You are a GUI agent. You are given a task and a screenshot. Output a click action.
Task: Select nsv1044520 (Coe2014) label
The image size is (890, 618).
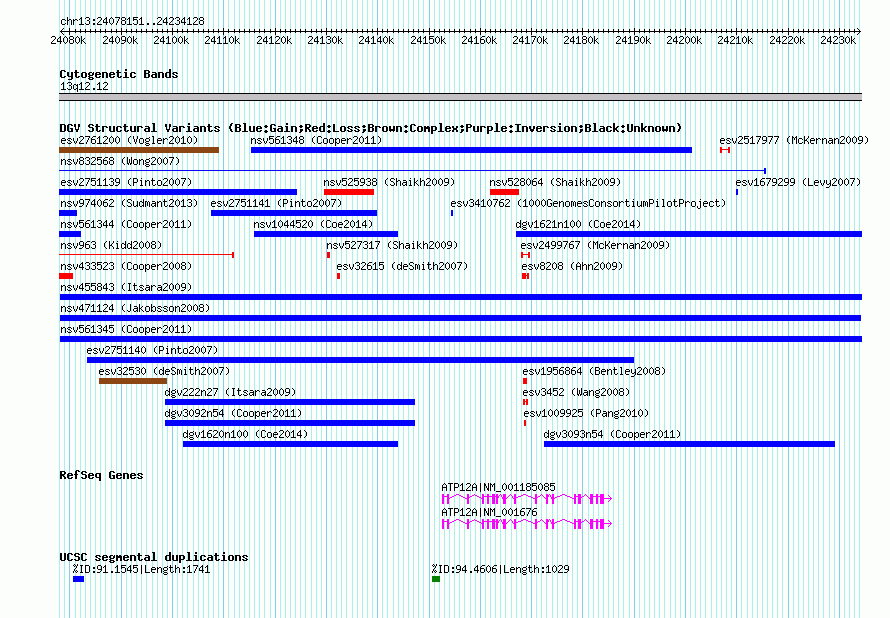(x=313, y=224)
